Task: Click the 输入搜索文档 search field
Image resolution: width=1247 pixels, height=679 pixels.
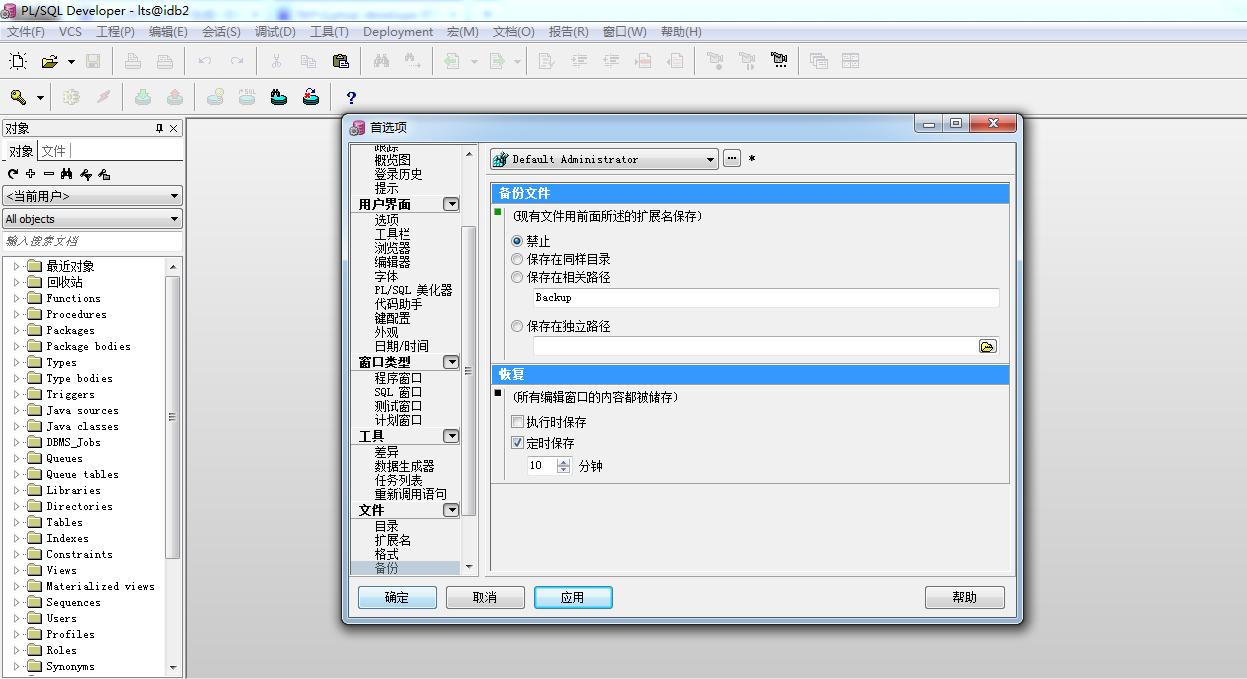Action: [x=92, y=241]
